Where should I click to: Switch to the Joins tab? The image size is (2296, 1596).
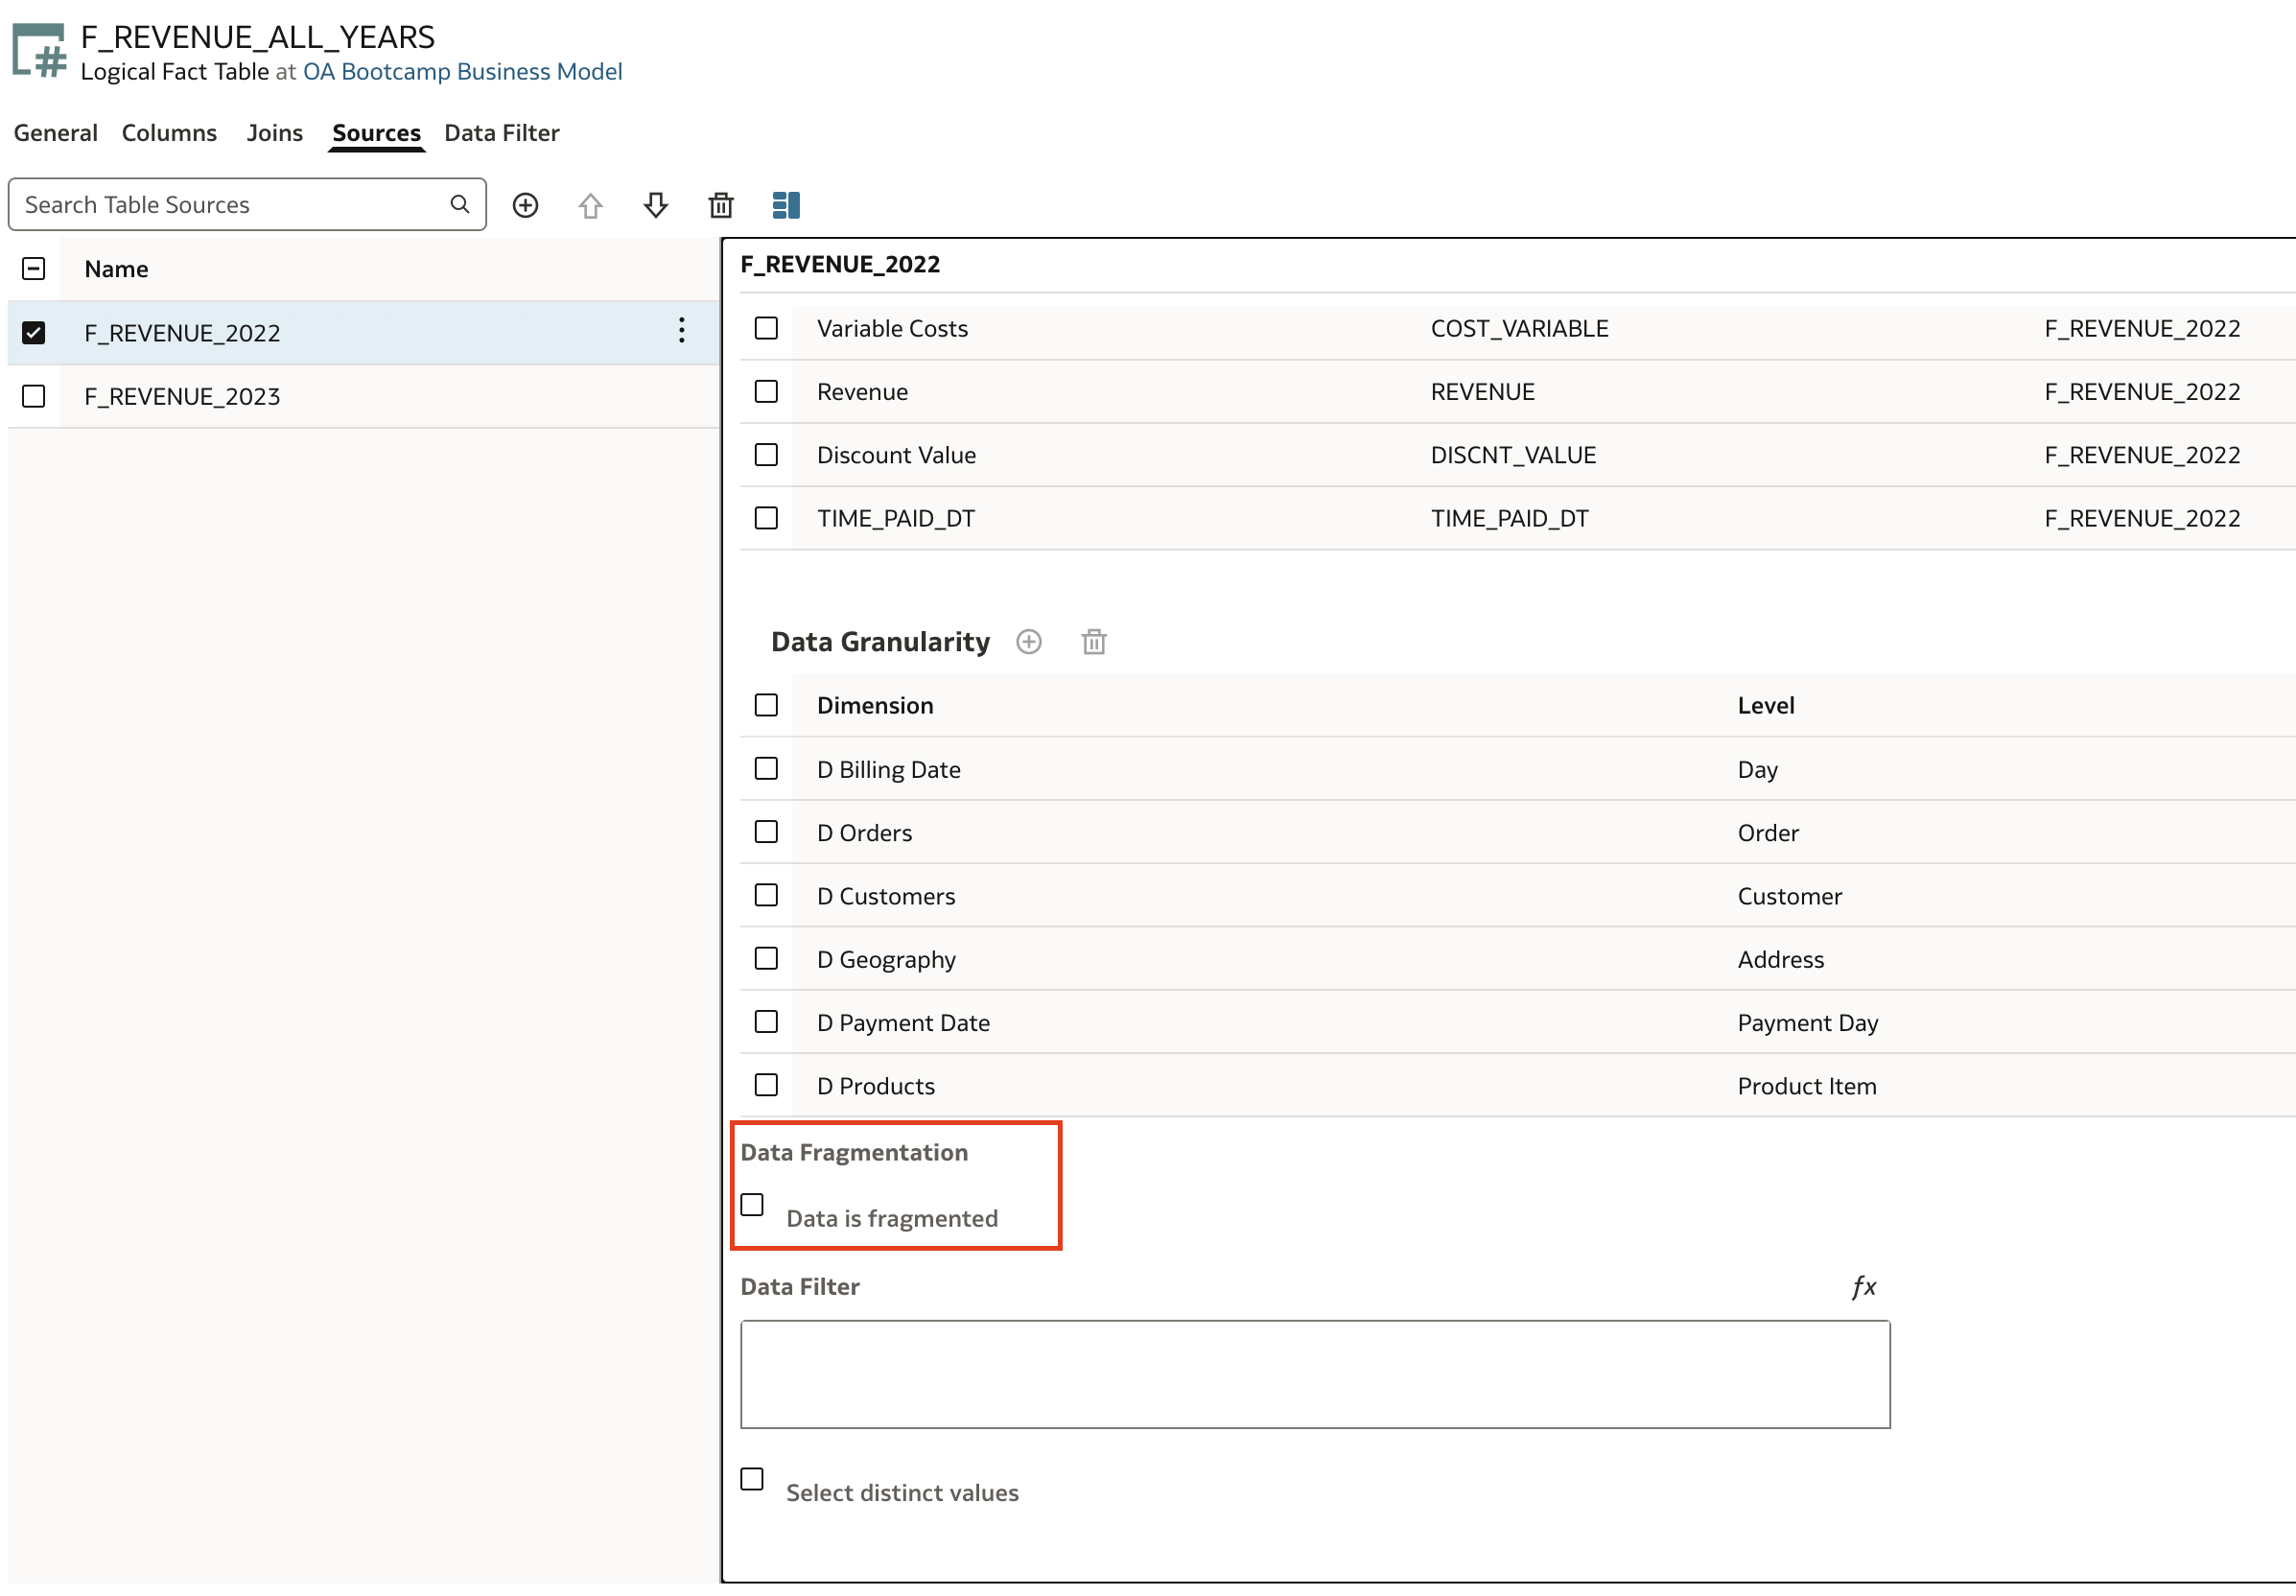point(275,133)
